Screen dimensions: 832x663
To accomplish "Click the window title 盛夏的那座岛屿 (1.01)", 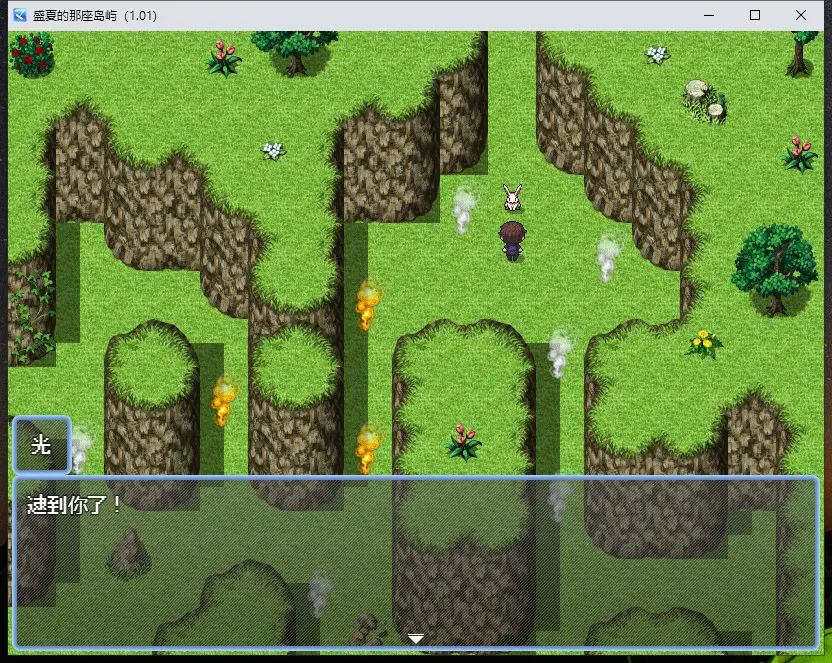I will pyautogui.click(x=94, y=15).
